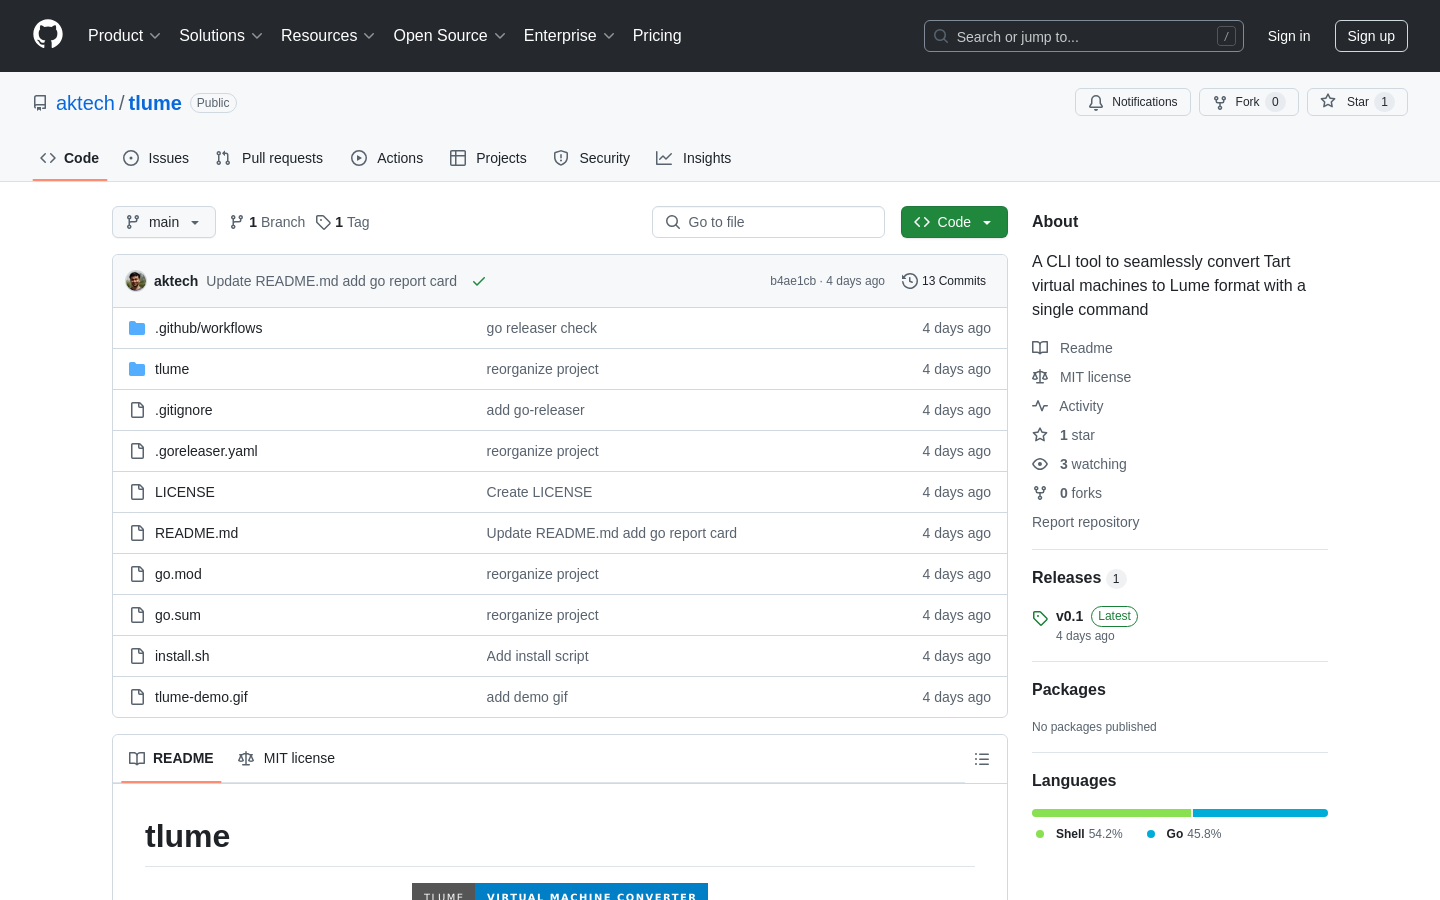Open the .github/workflows folder
Screen dimensions: 1440x900
[x=208, y=328]
